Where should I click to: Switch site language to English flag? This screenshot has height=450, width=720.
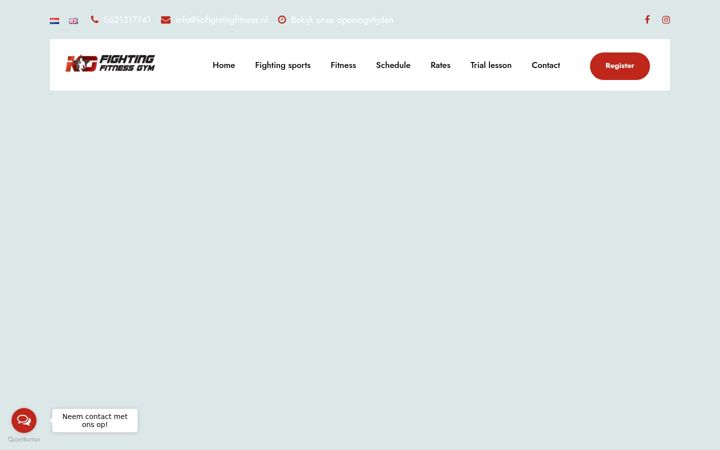coord(73,21)
